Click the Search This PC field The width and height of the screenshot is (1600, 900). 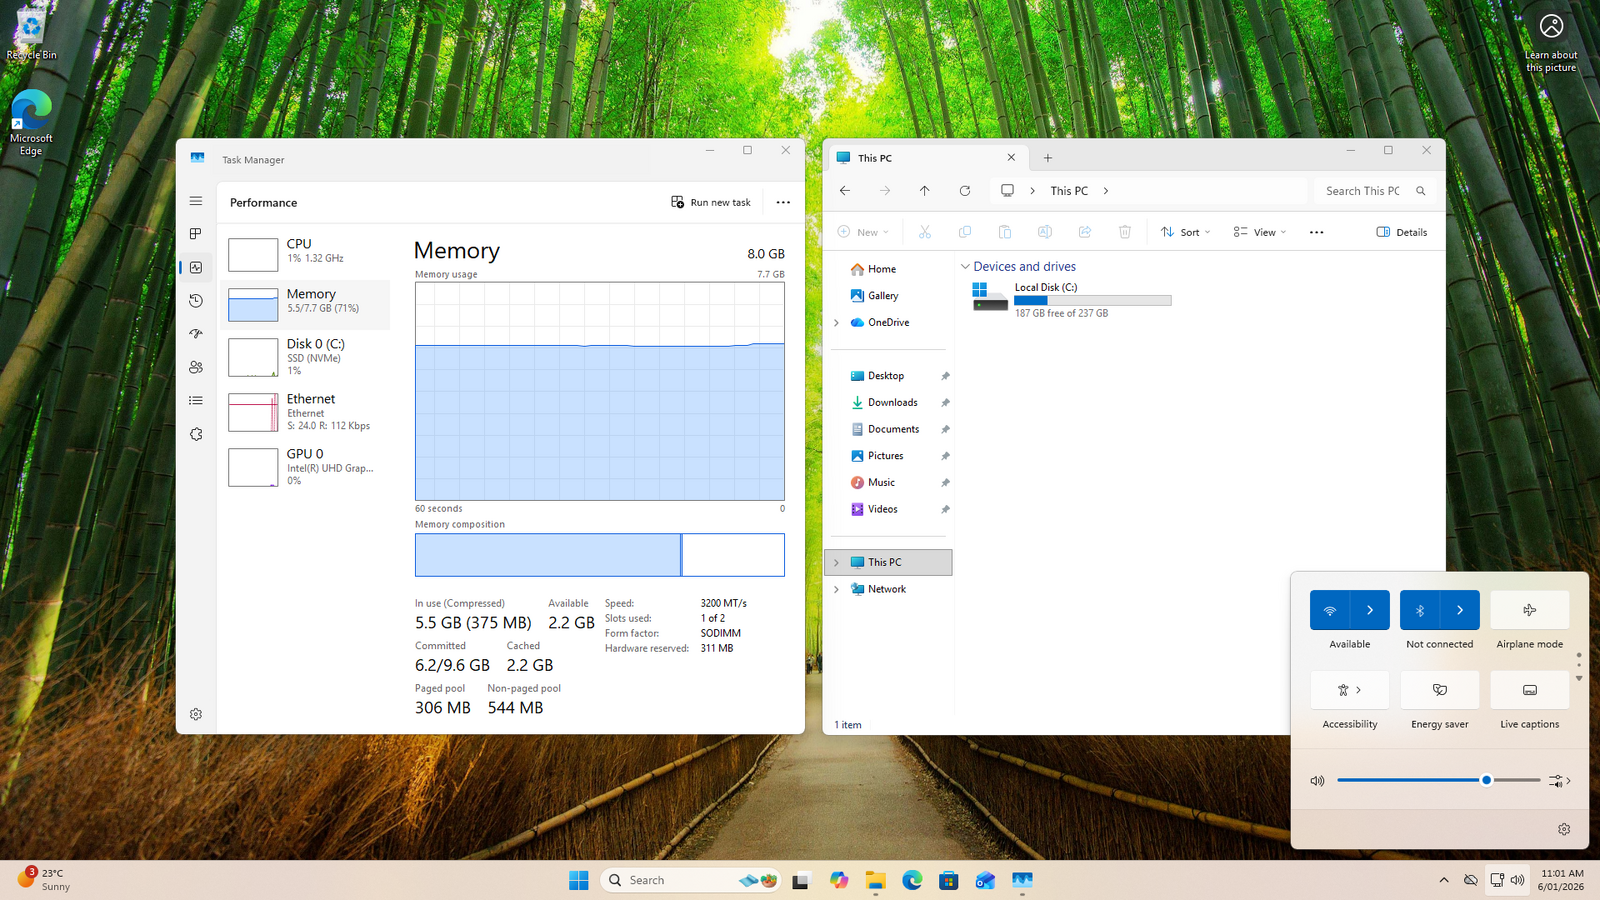pos(1362,191)
